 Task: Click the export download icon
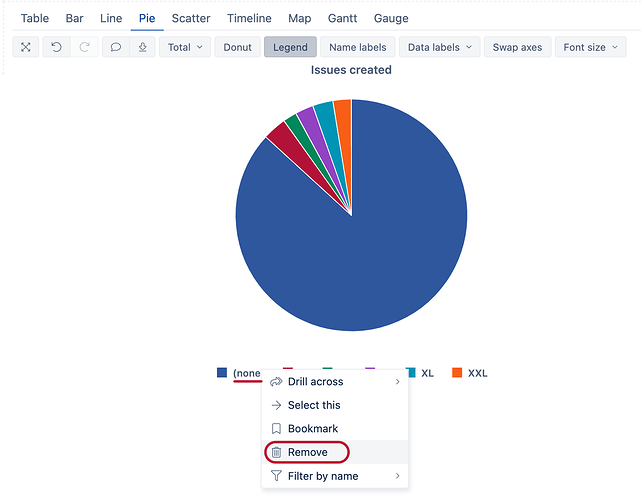pyautogui.click(x=142, y=47)
